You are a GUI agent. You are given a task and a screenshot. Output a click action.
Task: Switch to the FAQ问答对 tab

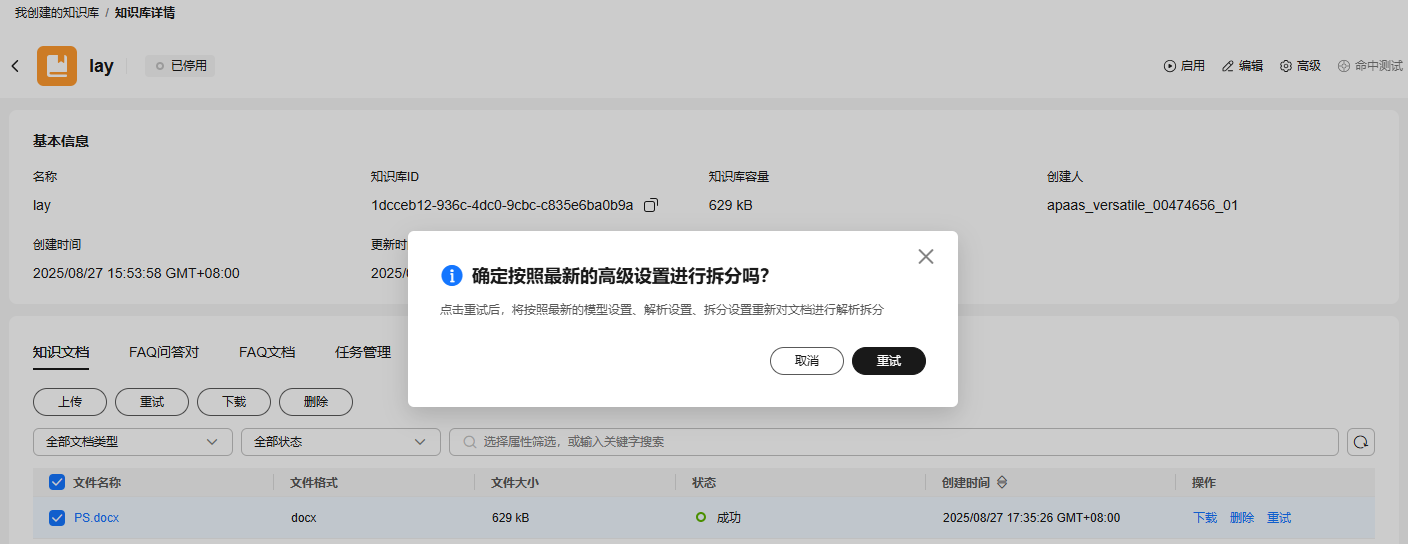pos(164,352)
